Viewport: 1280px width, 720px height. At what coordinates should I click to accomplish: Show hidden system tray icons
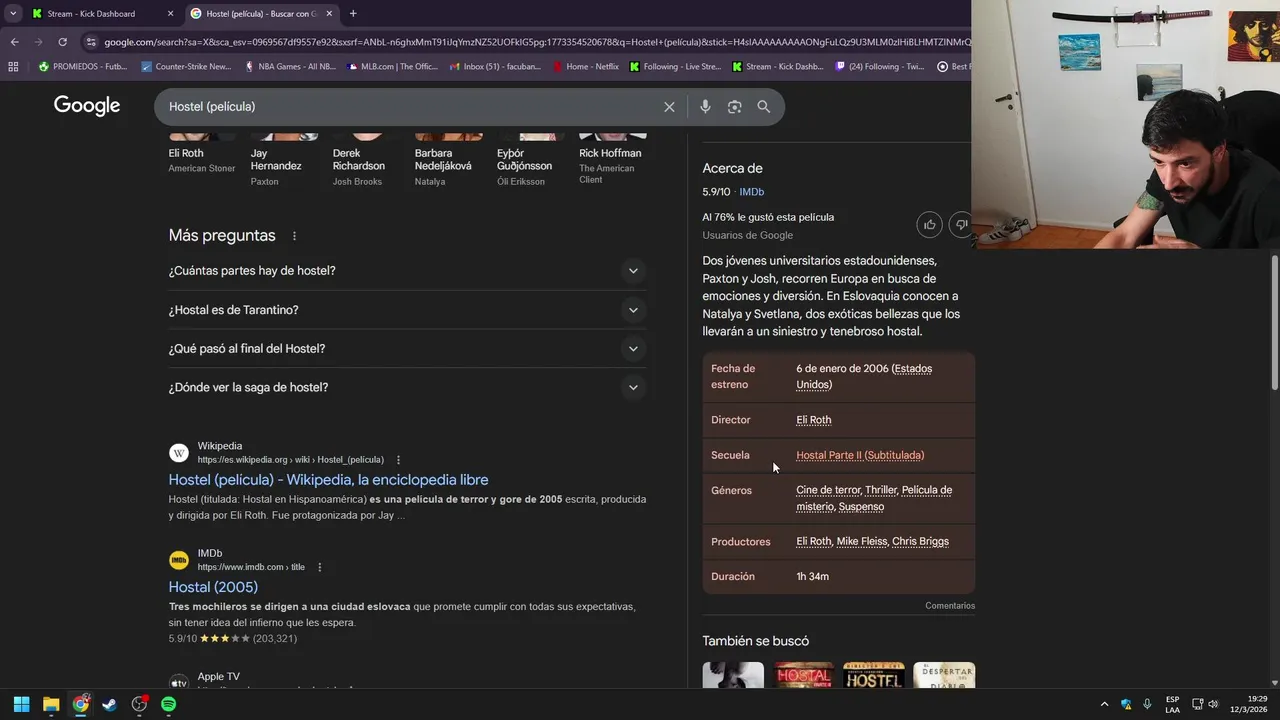(x=1104, y=704)
